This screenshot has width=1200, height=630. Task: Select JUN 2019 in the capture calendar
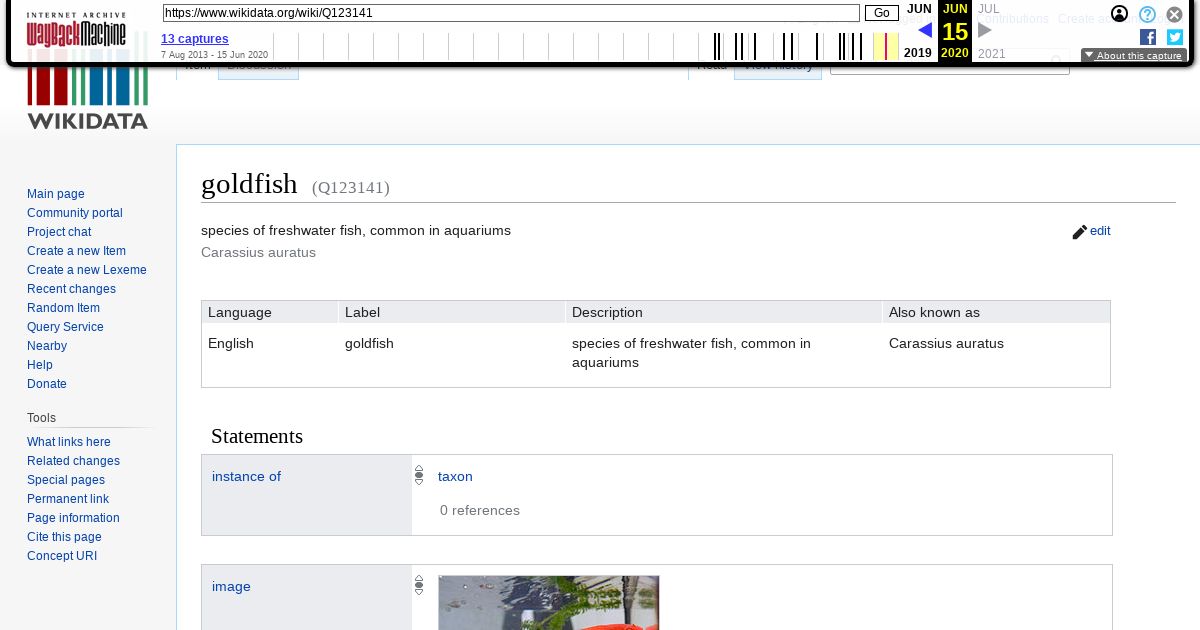pyautogui.click(x=918, y=31)
